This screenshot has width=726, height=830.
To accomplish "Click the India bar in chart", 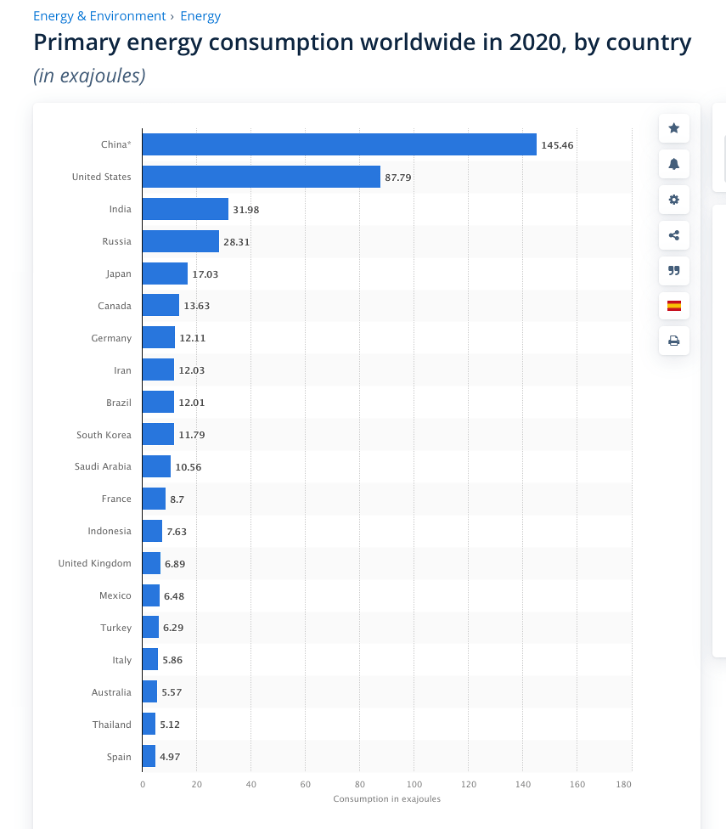I will pos(185,209).
